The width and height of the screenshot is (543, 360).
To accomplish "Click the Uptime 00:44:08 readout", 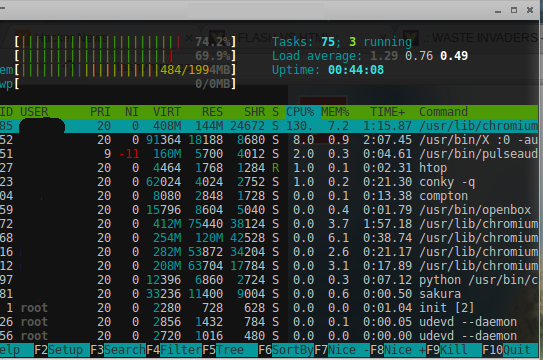I will (328, 70).
